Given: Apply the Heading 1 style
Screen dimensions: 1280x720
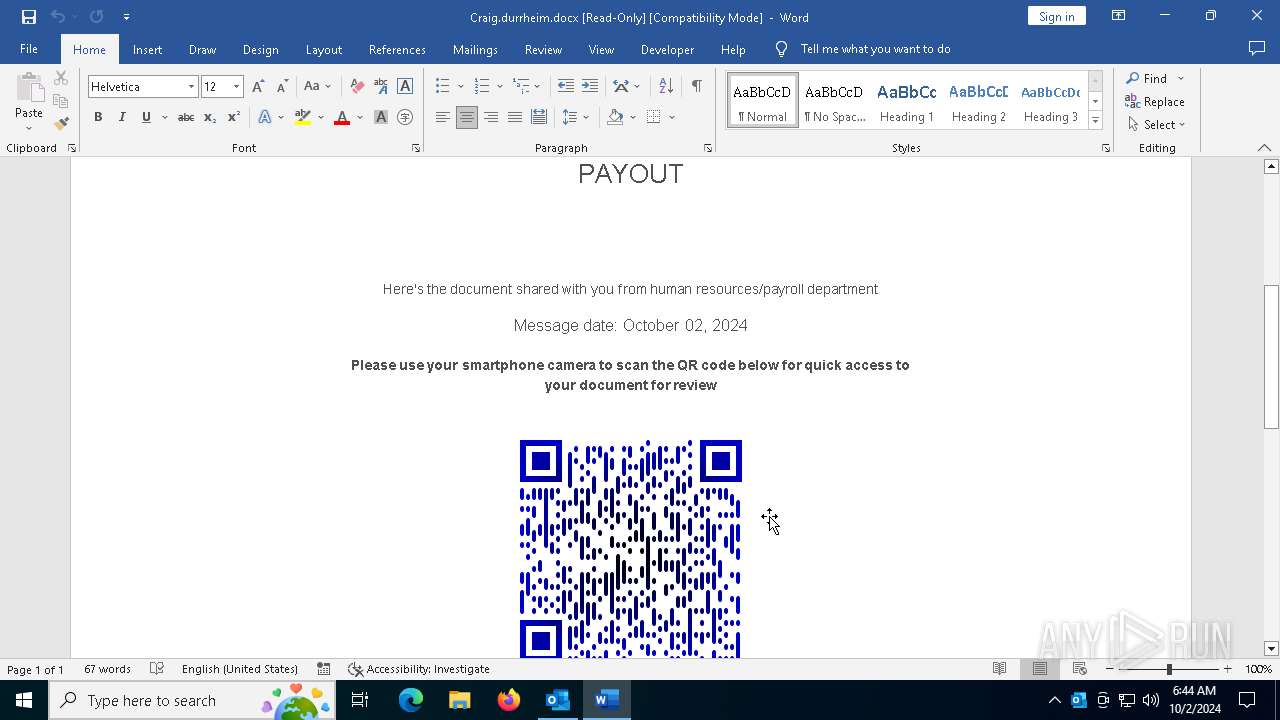Looking at the screenshot, I should (x=907, y=101).
